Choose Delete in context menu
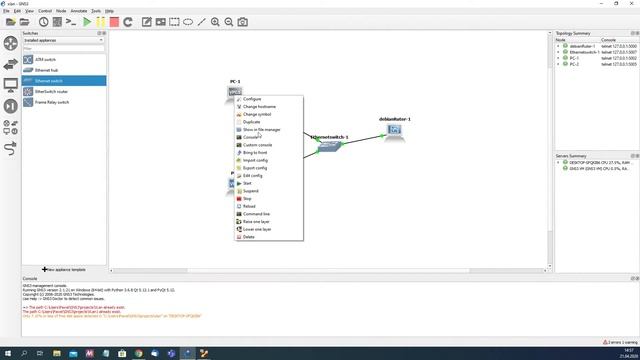Image resolution: width=640 pixels, height=360 pixels. click(x=269, y=237)
